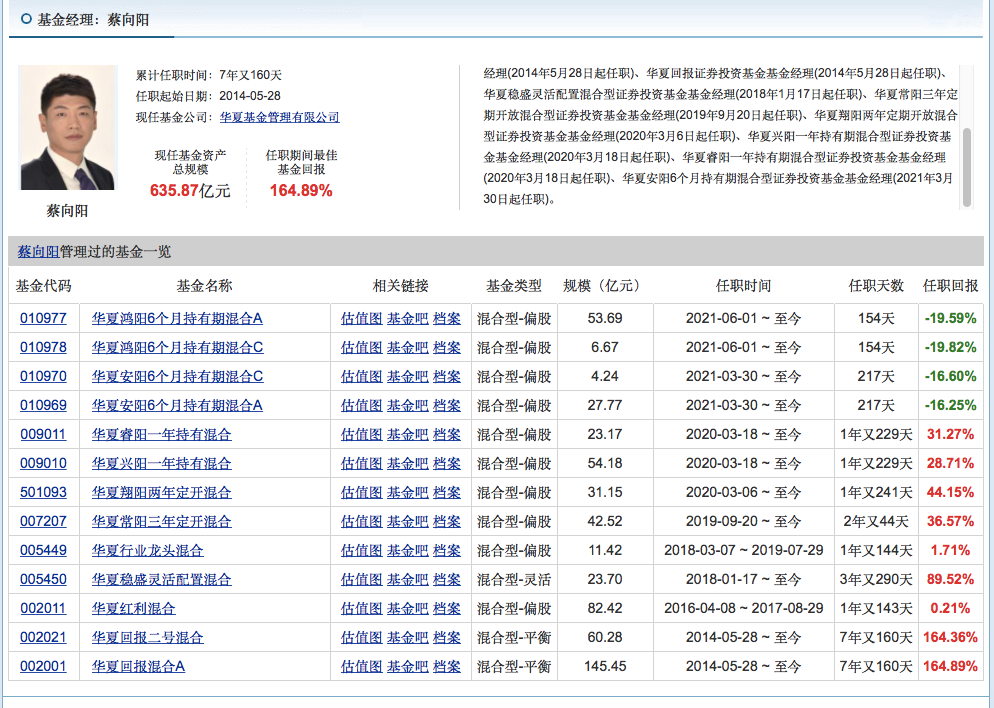This screenshot has width=994, height=708.
Task: Open 华夏睿阳一年持有混合 fund page
Action: 162,435
